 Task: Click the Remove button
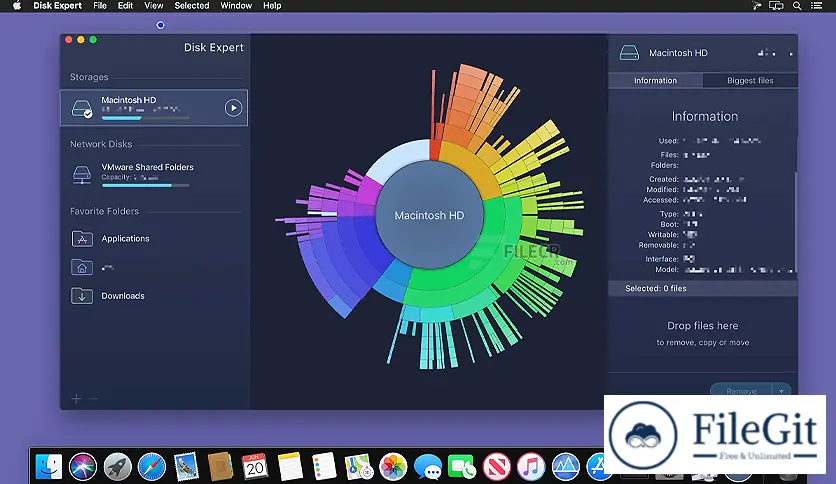741,391
